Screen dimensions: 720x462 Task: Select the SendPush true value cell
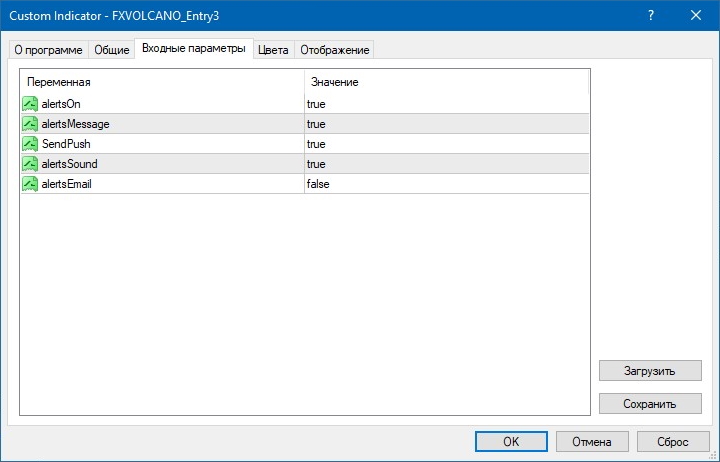pyautogui.click(x=446, y=144)
